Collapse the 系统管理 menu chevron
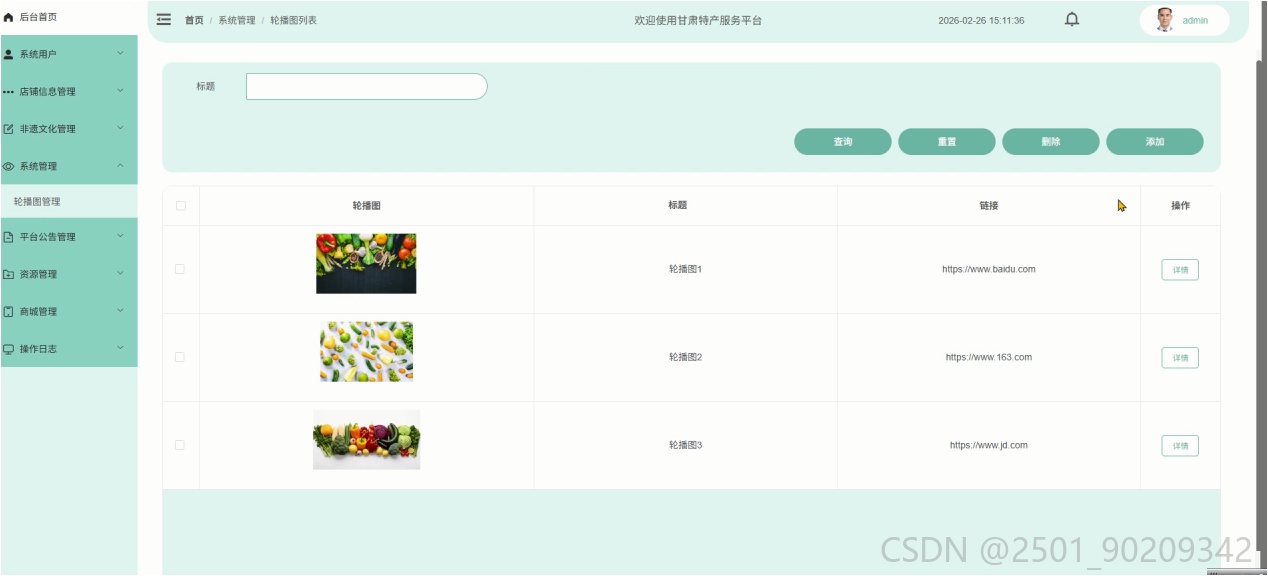The height and width of the screenshot is (576, 1268). pos(120,166)
